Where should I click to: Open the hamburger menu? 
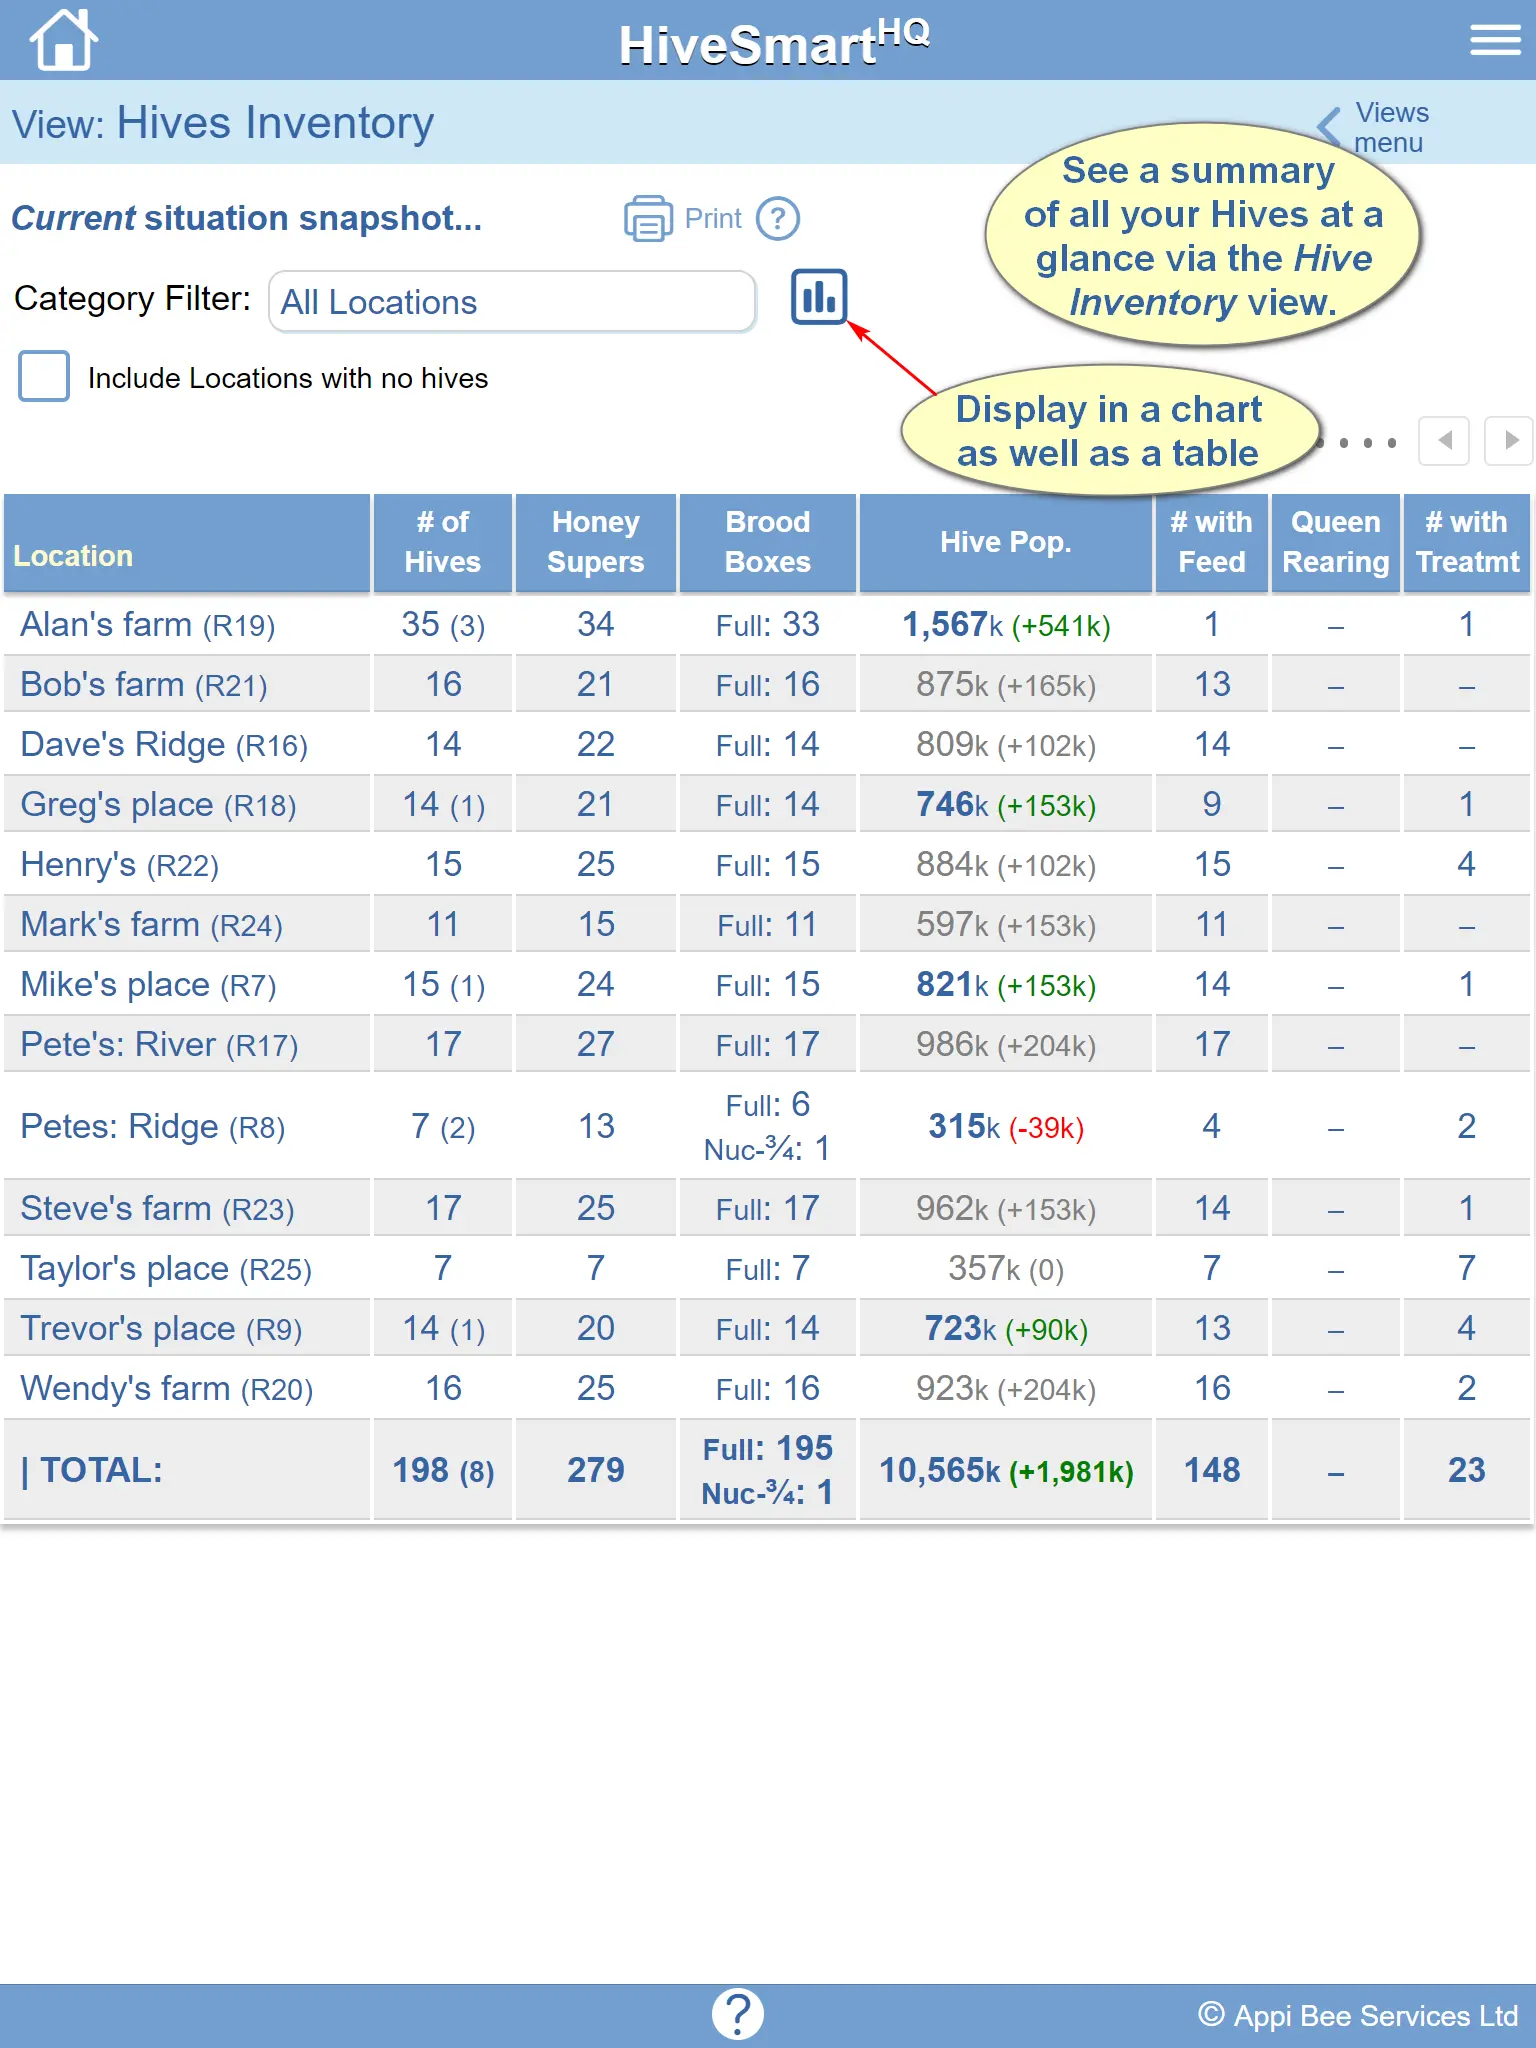pyautogui.click(x=1495, y=40)
